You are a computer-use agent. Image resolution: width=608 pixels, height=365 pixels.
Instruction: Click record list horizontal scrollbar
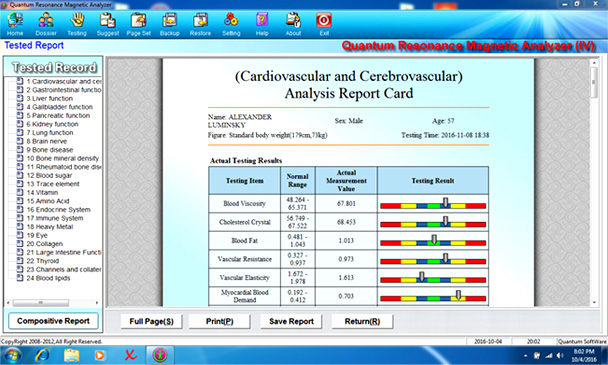pos(41,303)
